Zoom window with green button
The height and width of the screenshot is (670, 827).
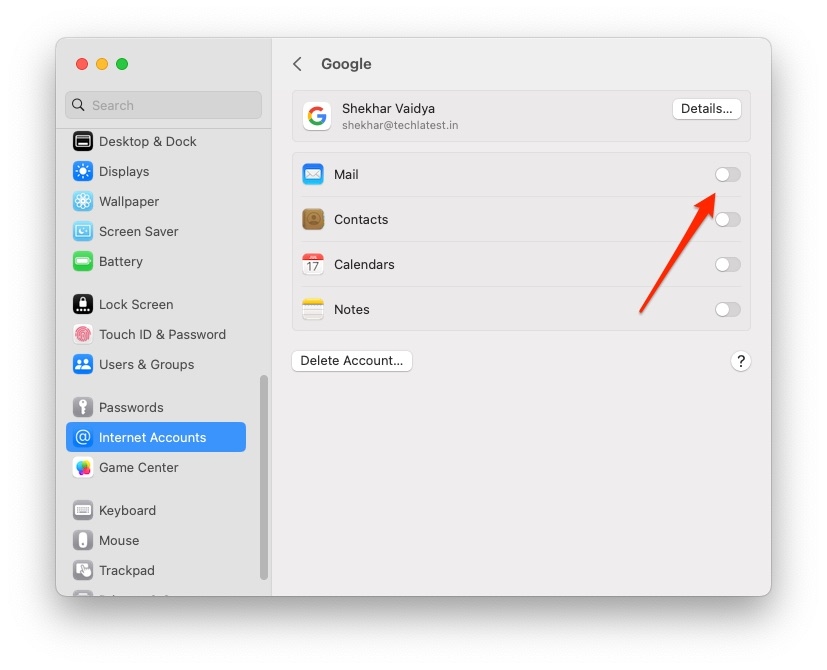tap(122, 64)
